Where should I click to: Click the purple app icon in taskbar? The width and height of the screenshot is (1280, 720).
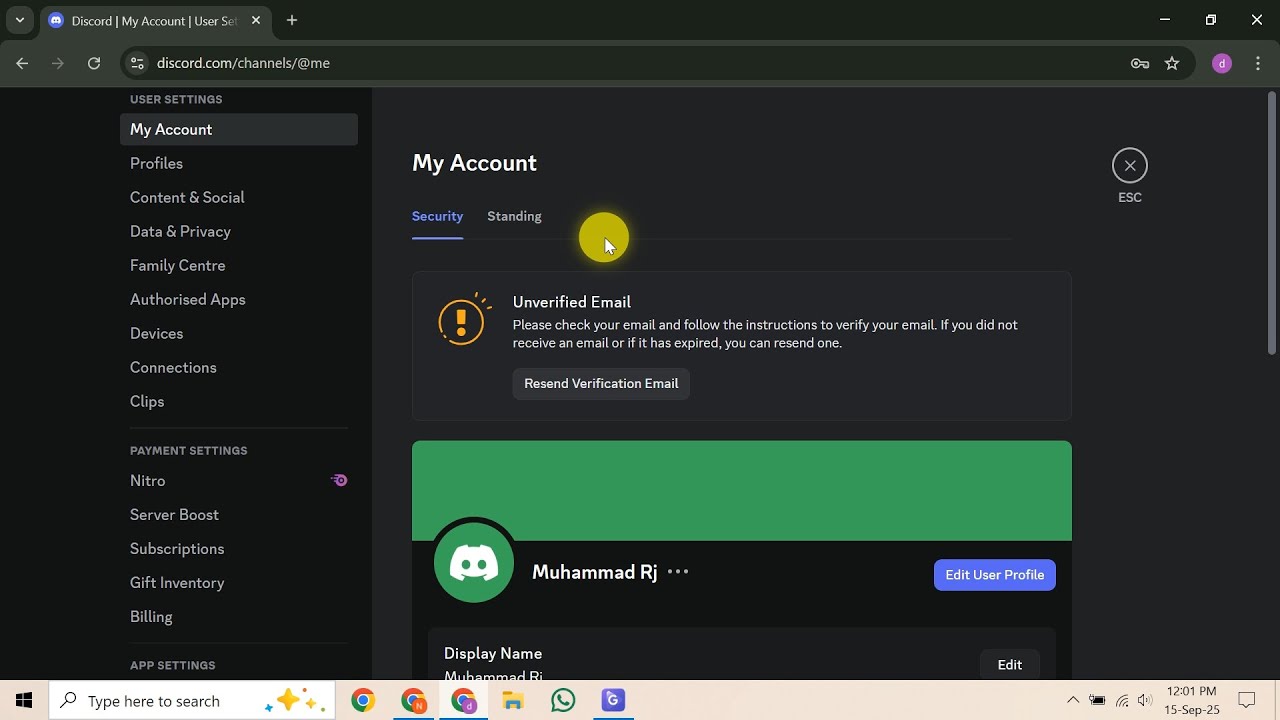click(613, 701)
